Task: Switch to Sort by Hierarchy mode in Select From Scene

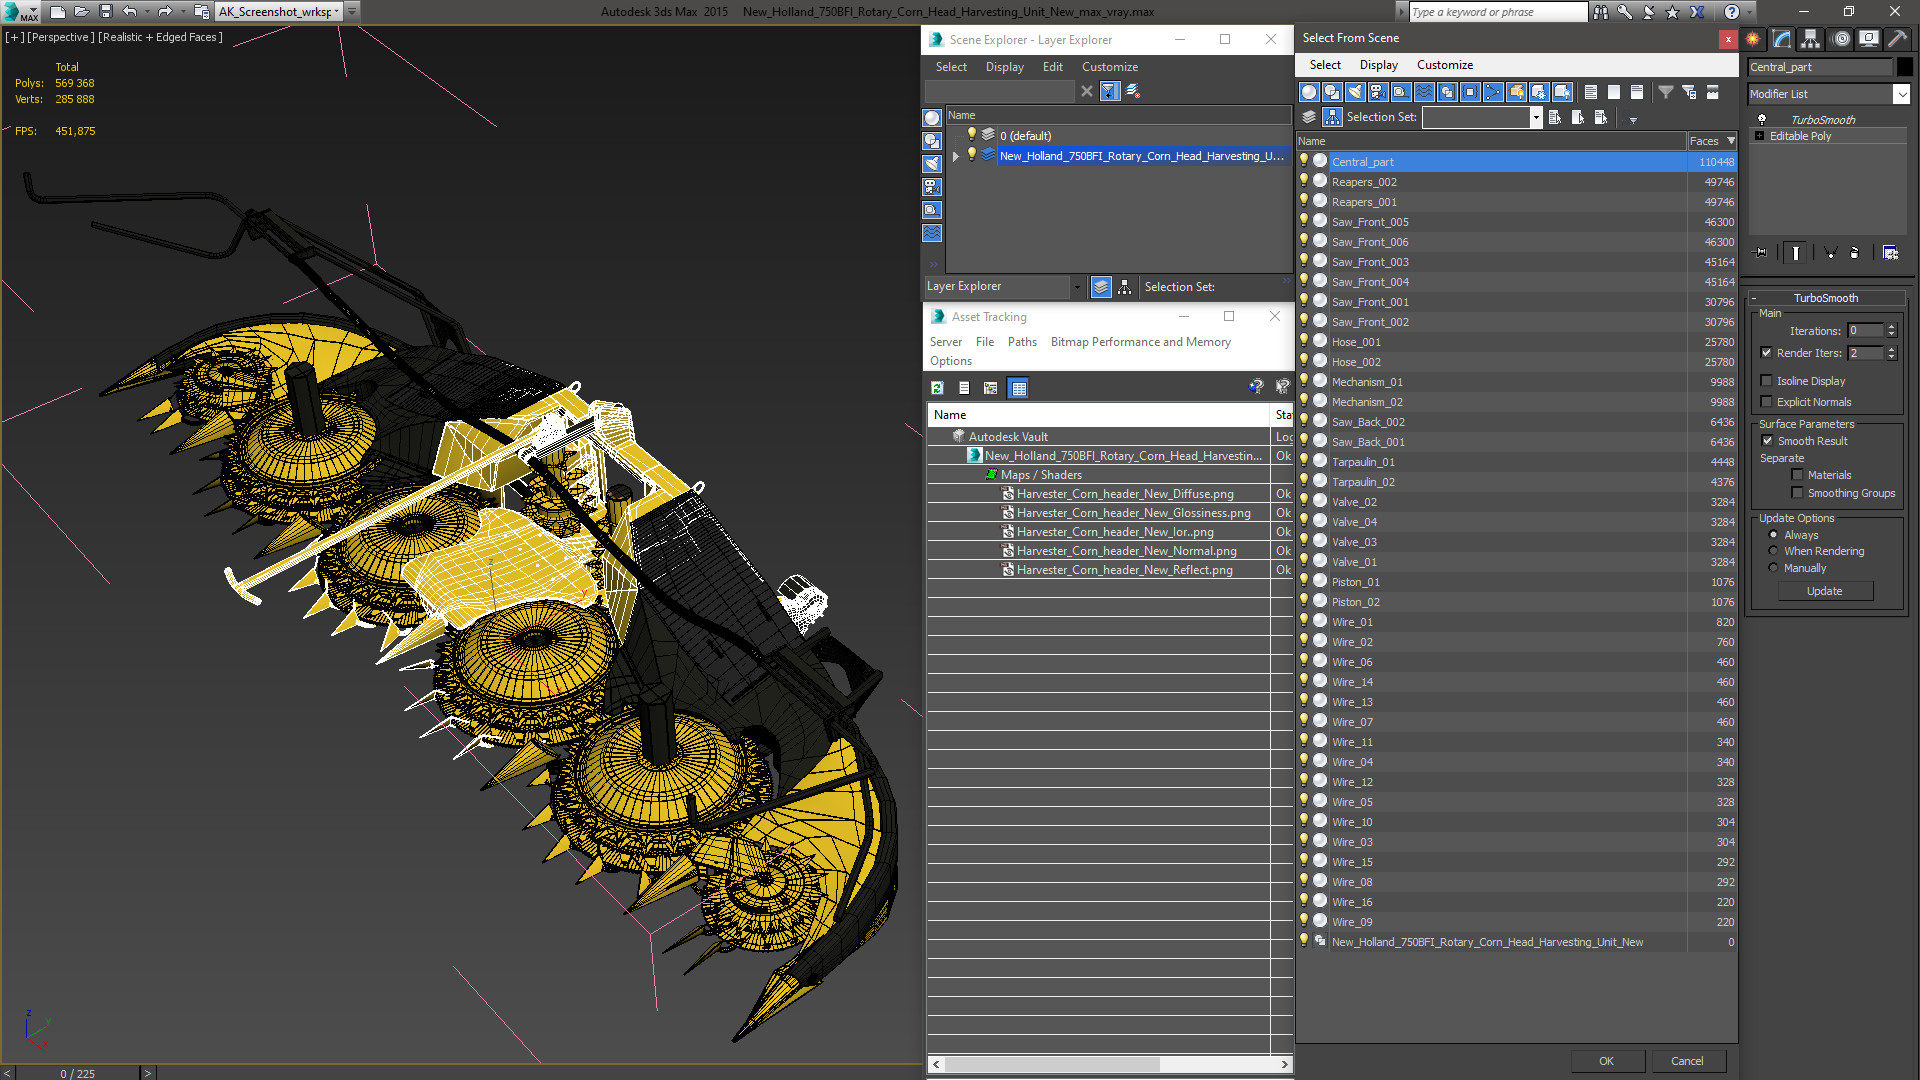Action: (x=1332, y=117)
